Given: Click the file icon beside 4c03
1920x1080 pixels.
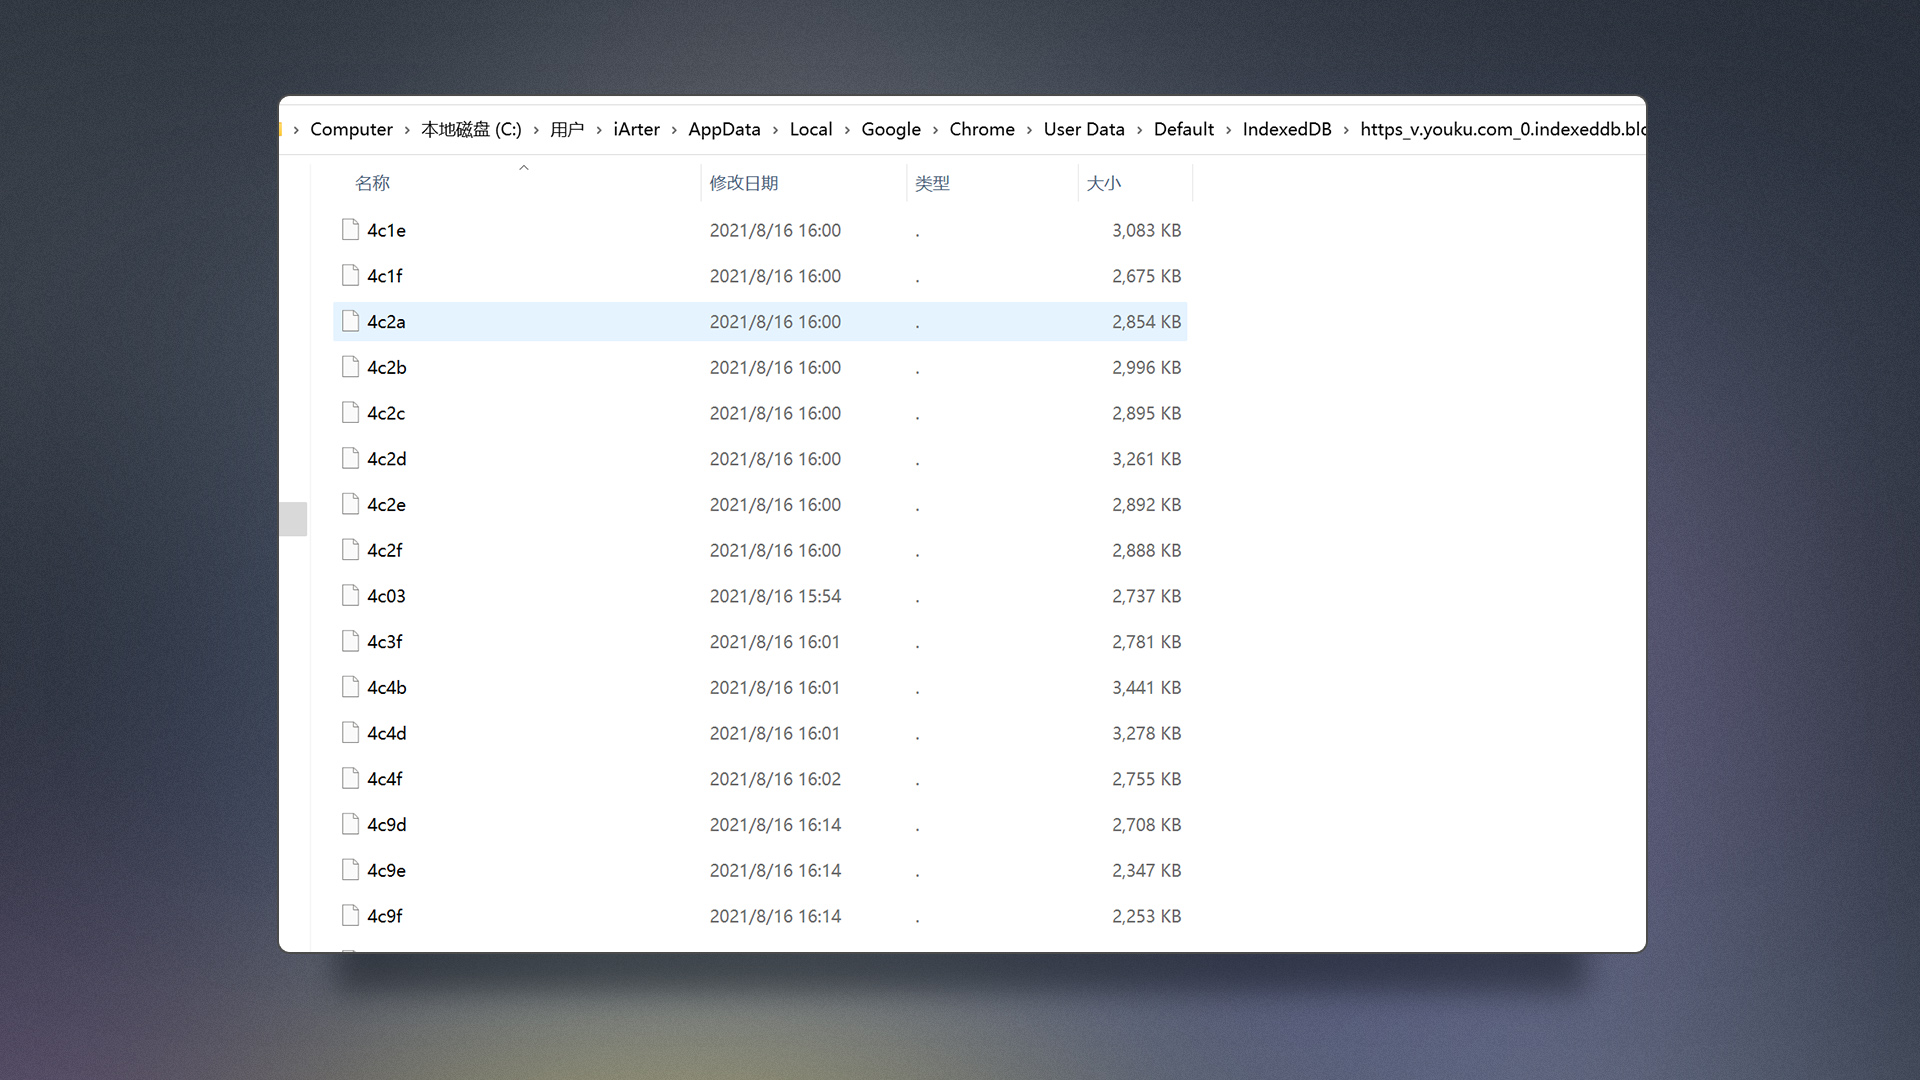Looking at the screenshot, I should pyautogui.click(x=350, y=596).
